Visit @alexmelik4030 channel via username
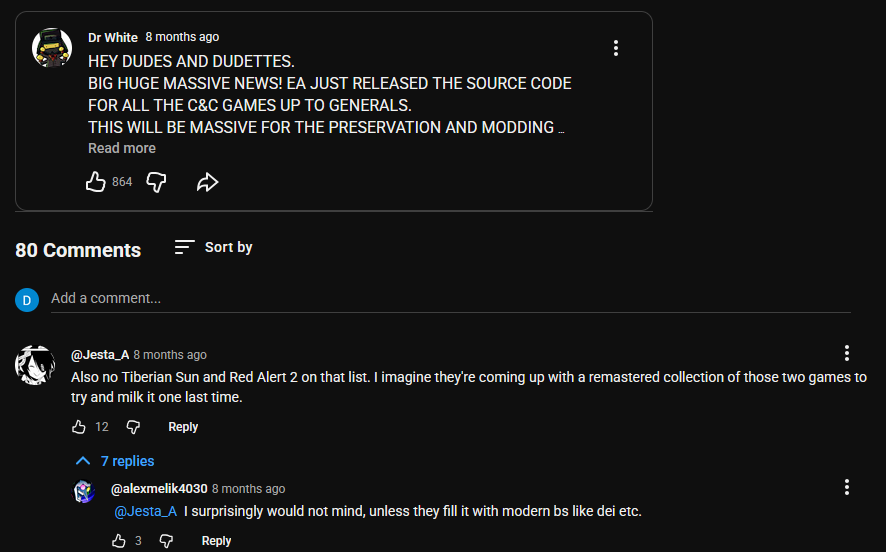 click(x=159, y=489)
